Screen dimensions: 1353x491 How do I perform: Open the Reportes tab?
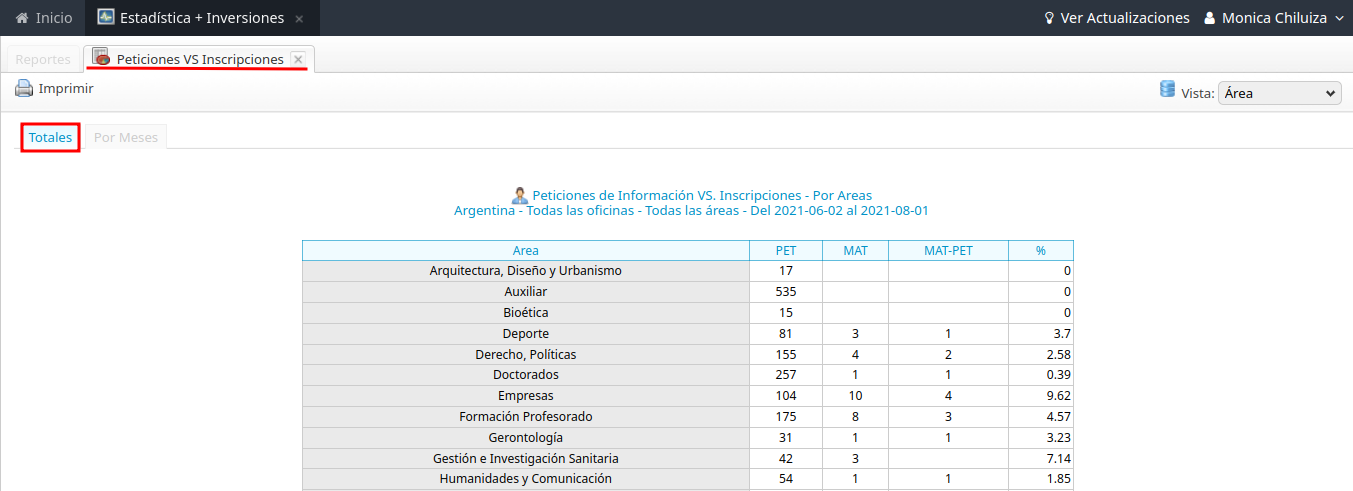click(43, 59)
